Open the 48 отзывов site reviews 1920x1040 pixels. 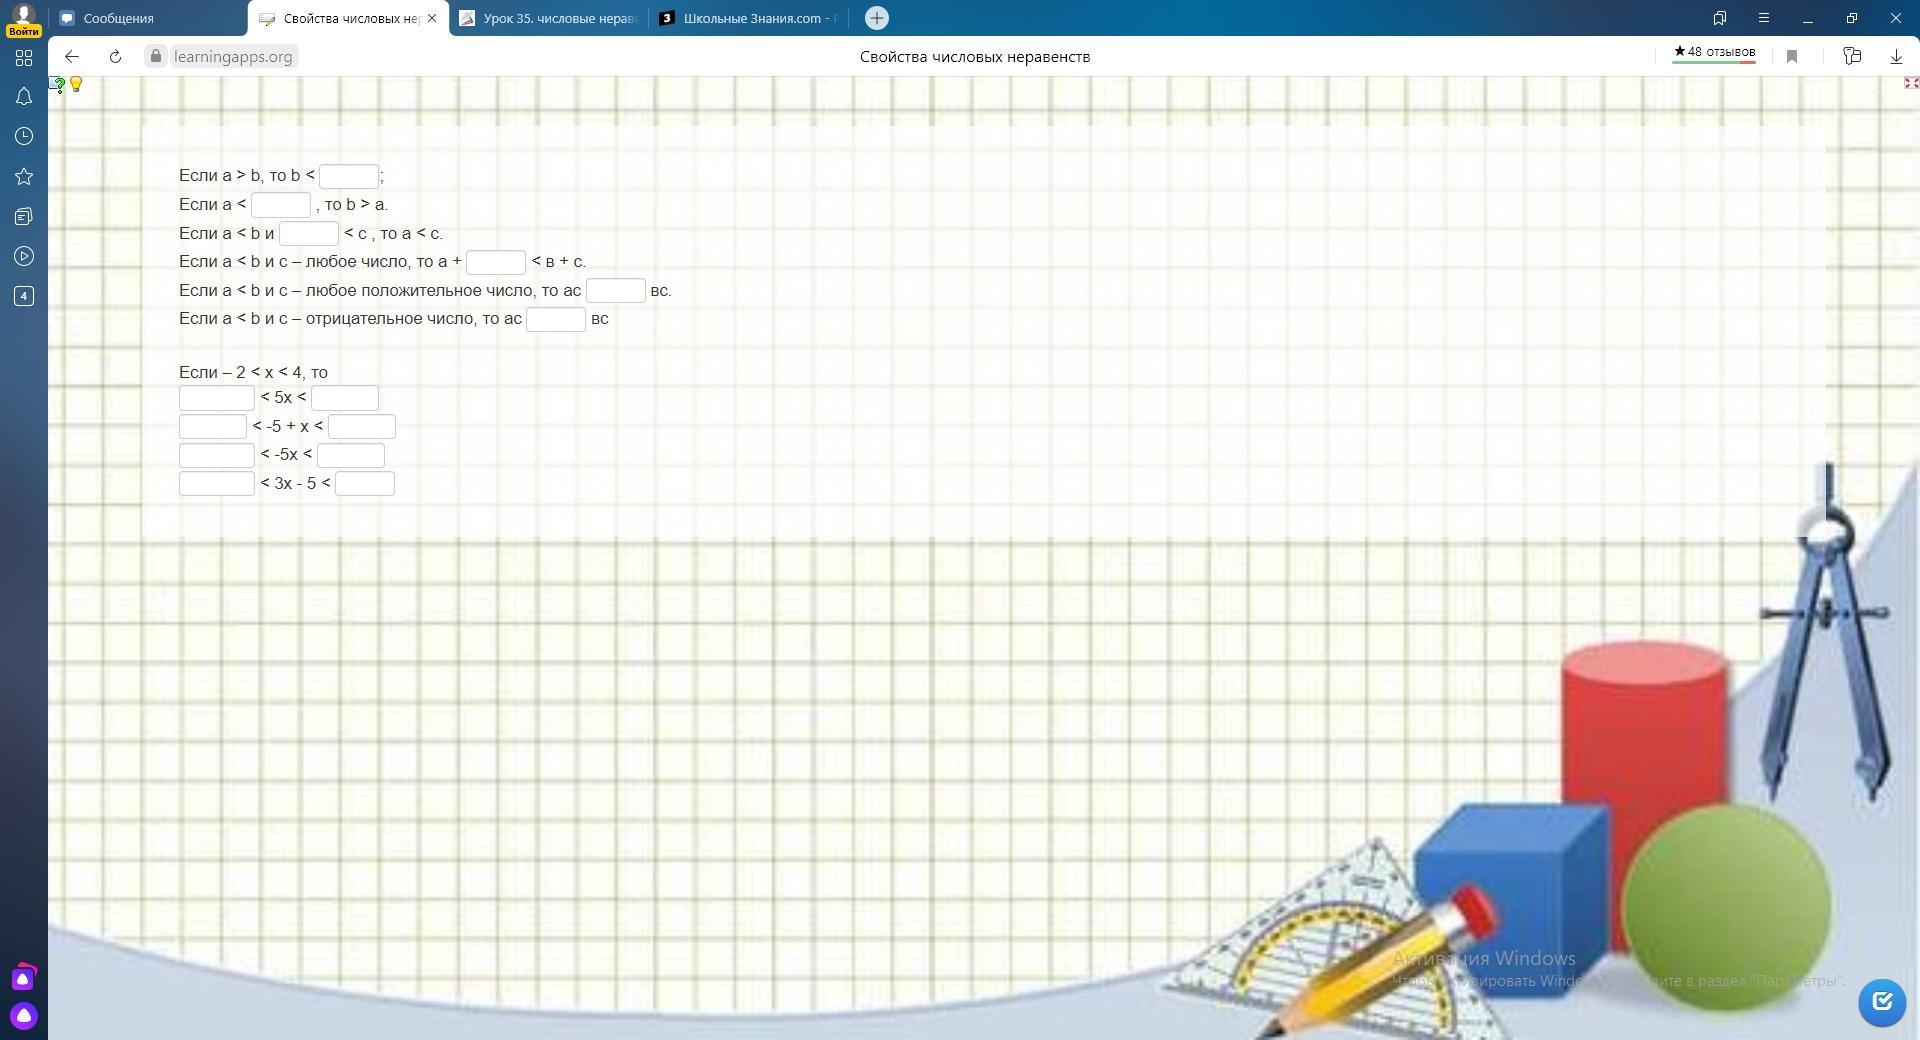click(x=1714, y=53)
